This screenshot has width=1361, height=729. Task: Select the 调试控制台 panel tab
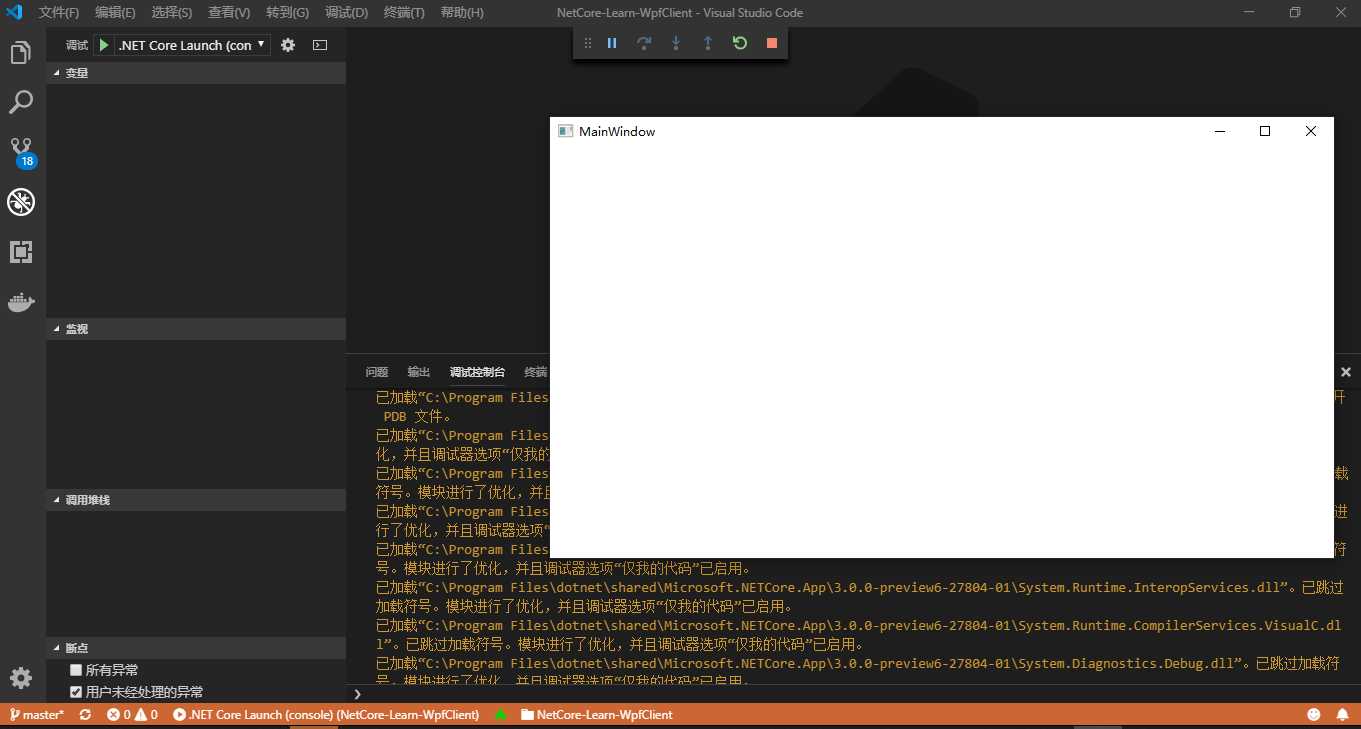(477, 372)
